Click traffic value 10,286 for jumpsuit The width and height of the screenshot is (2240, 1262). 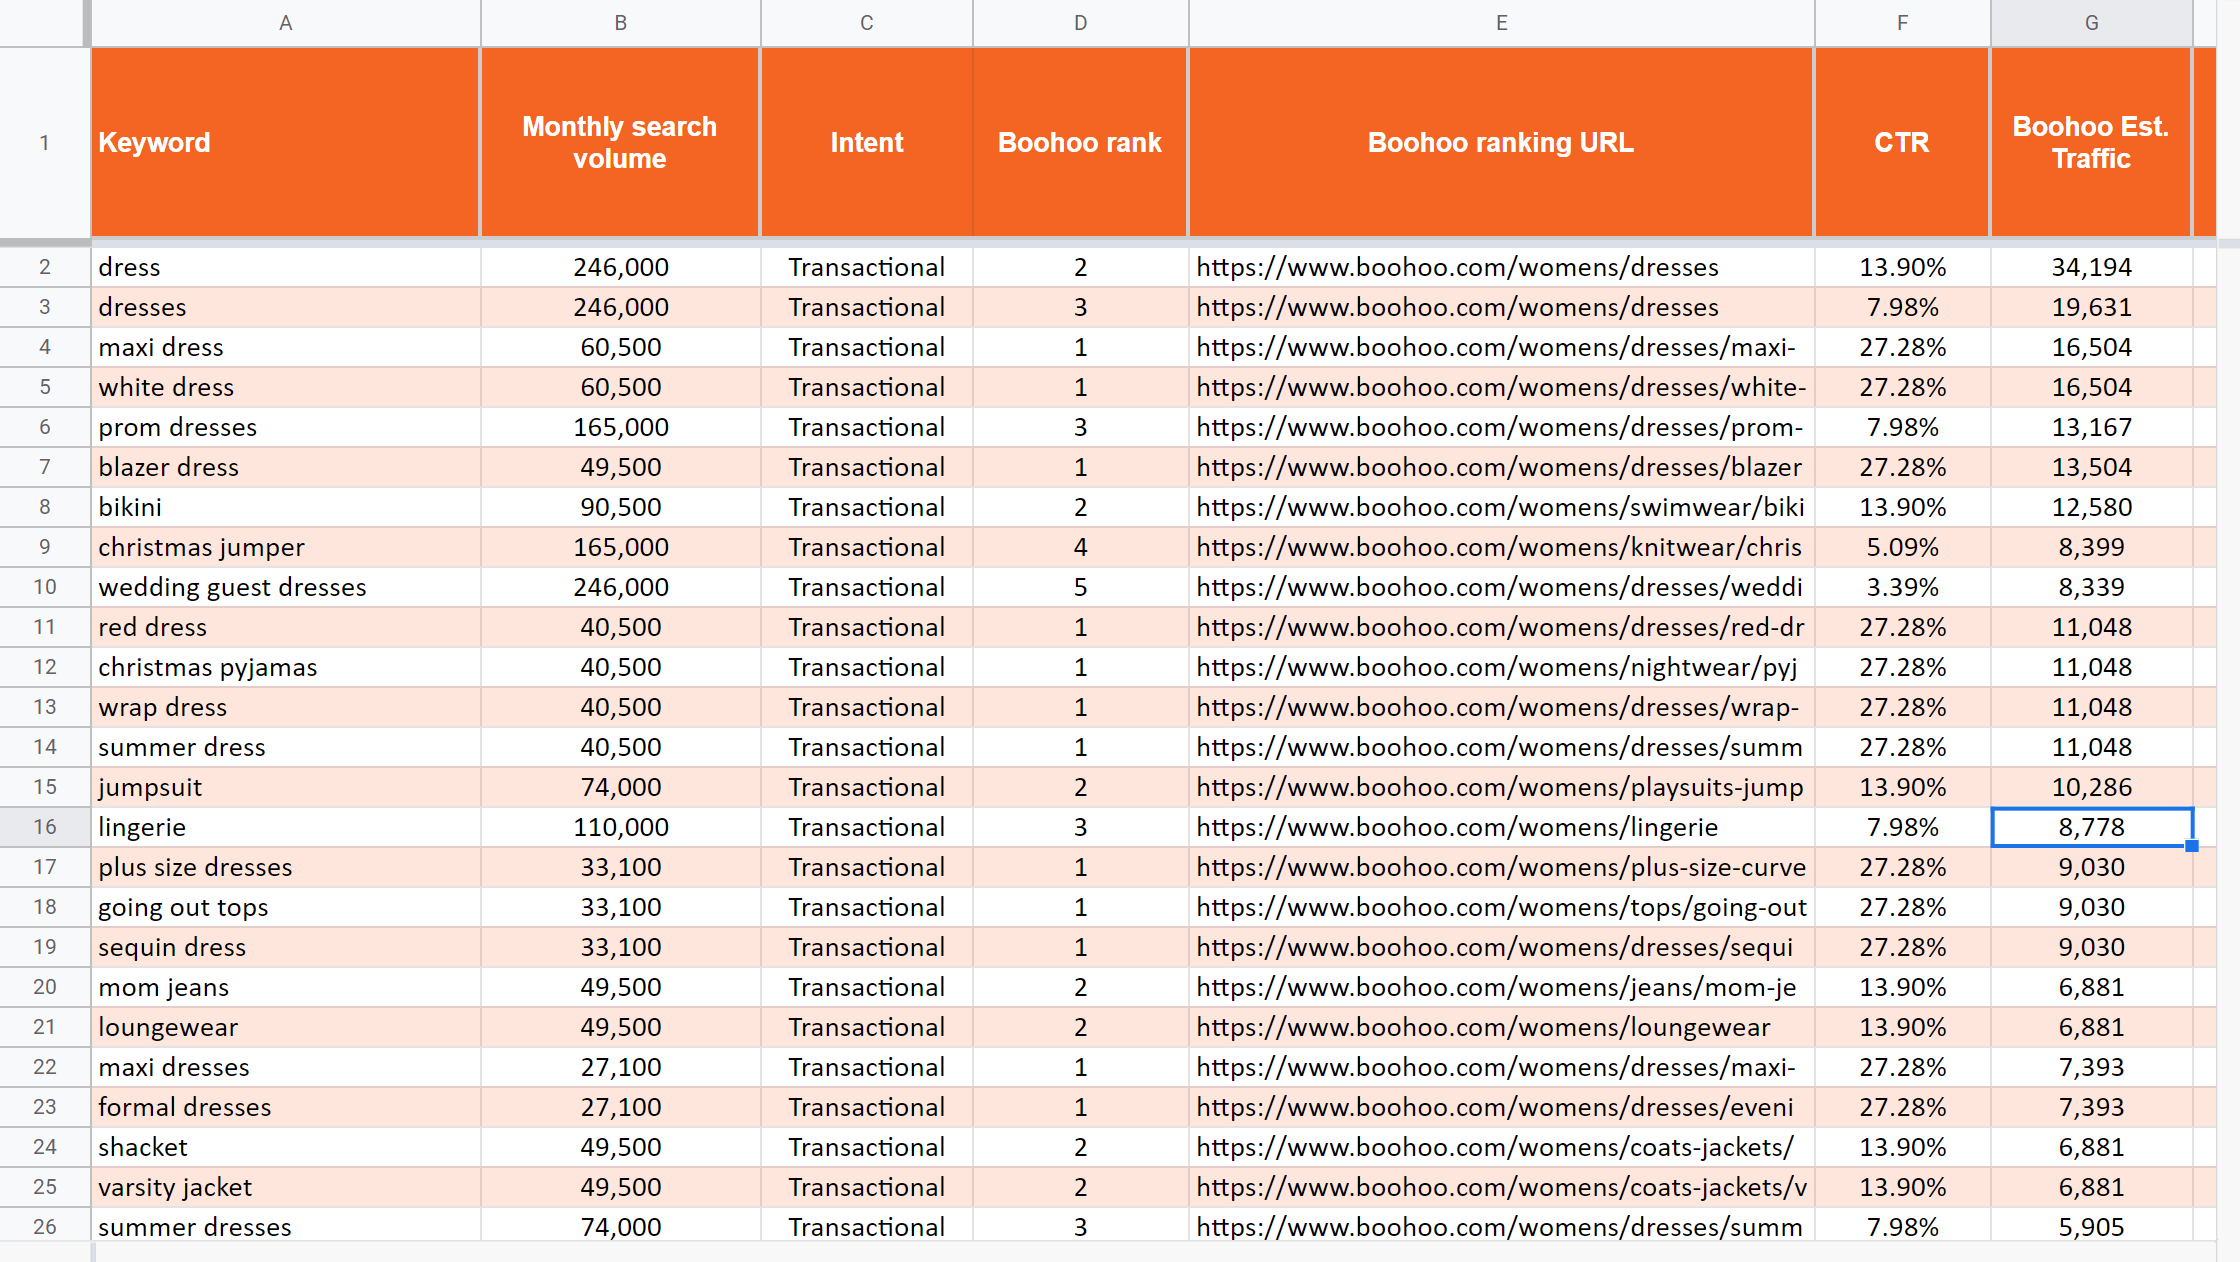[2091, 787]
